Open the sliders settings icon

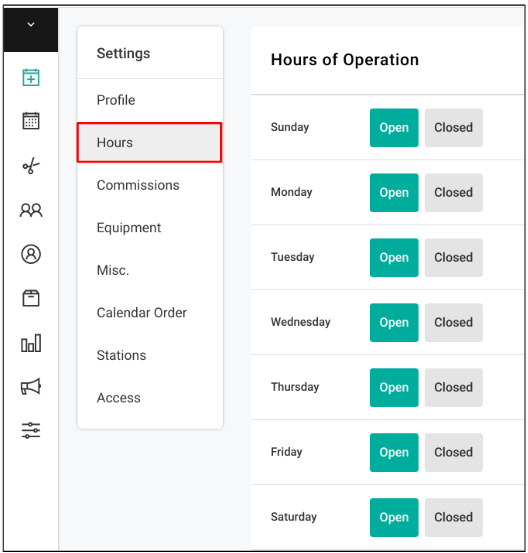31,430
